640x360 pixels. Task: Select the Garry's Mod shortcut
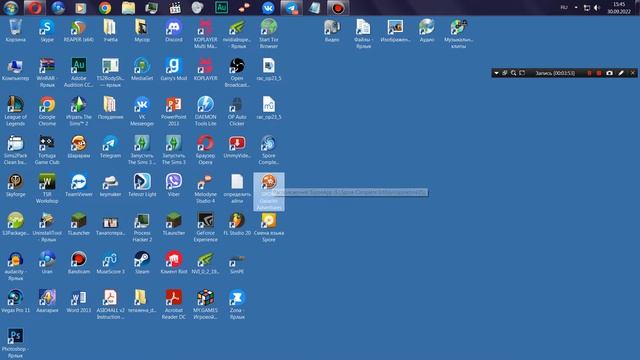pyautogui.click(x=174, y=69)
